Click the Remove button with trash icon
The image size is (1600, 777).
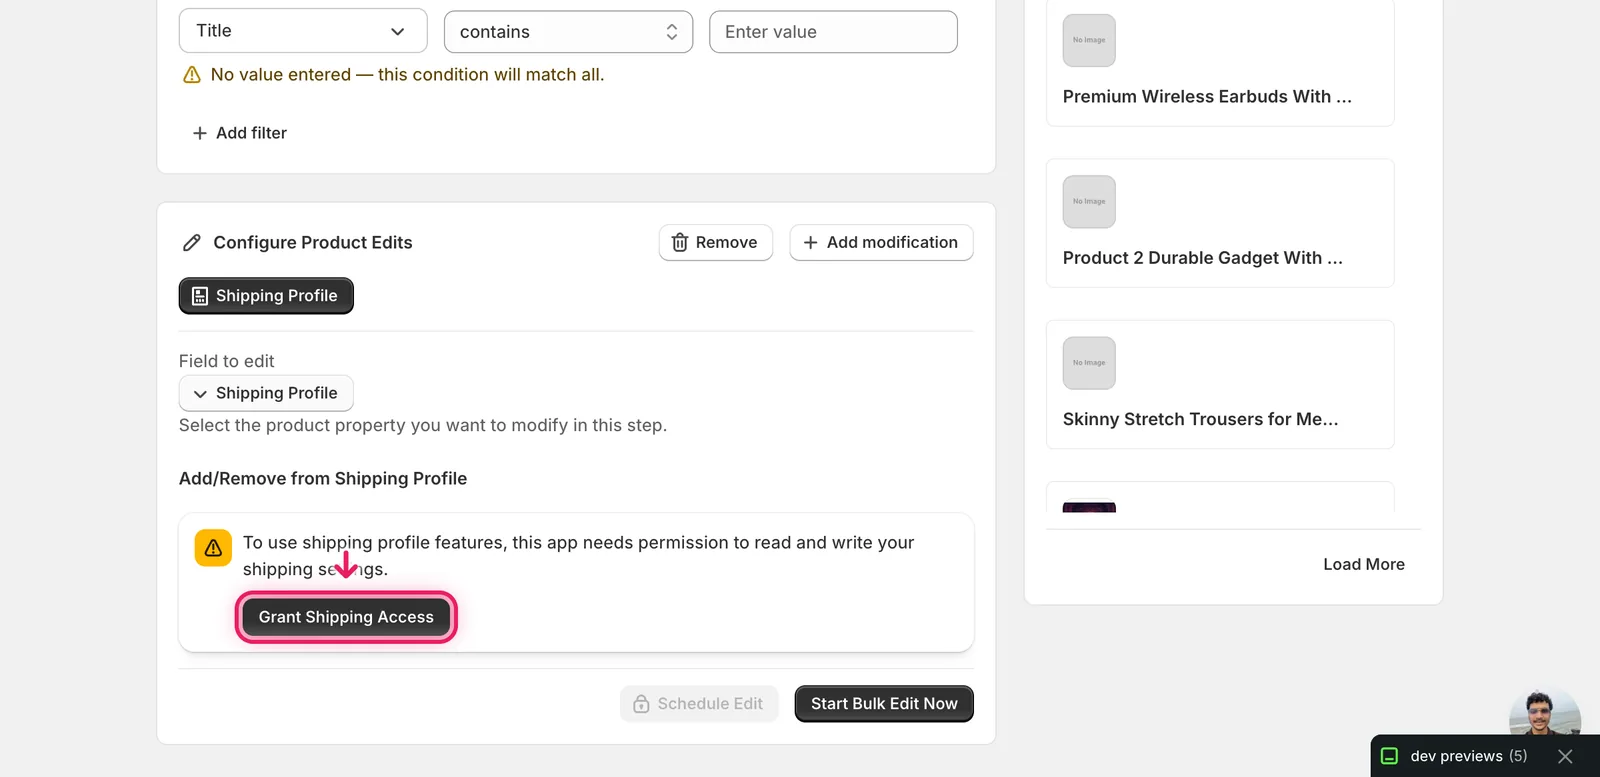tap(716, 242)
